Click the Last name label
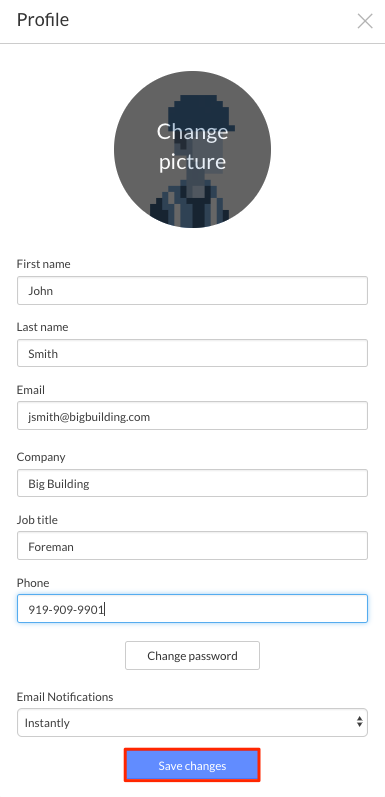The height and width of the screenshot is (797, 385). click(x=42, y=327)
